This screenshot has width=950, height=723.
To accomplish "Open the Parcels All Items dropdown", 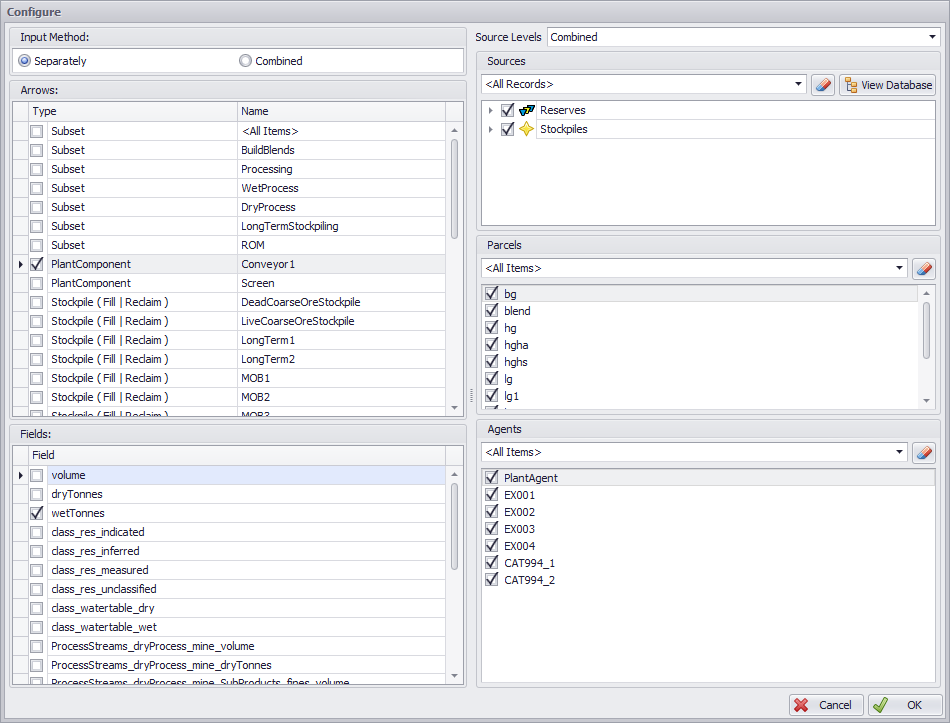I will [899, 269].
